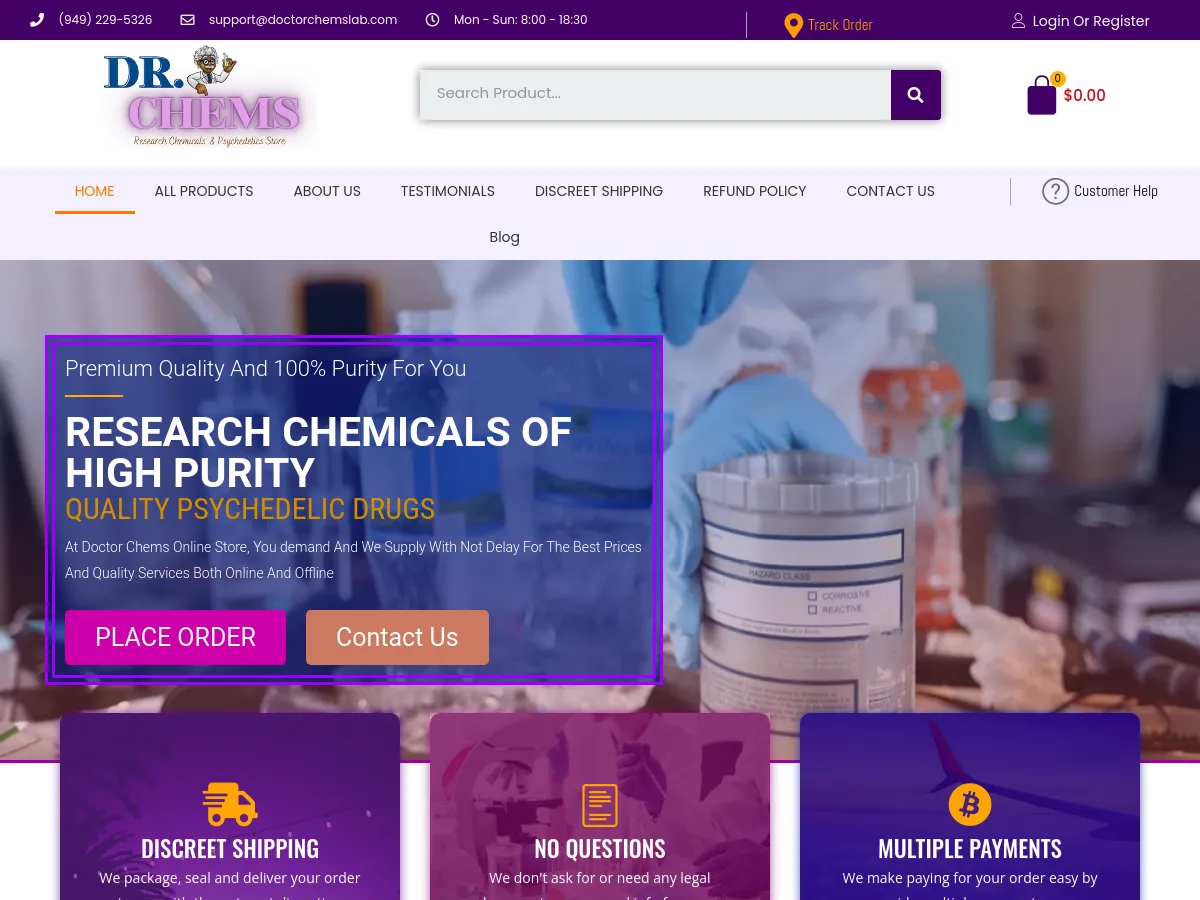Viewport: 1200px width, 900px height.
Task: Open the Blog section
Action: click(504, 237)
